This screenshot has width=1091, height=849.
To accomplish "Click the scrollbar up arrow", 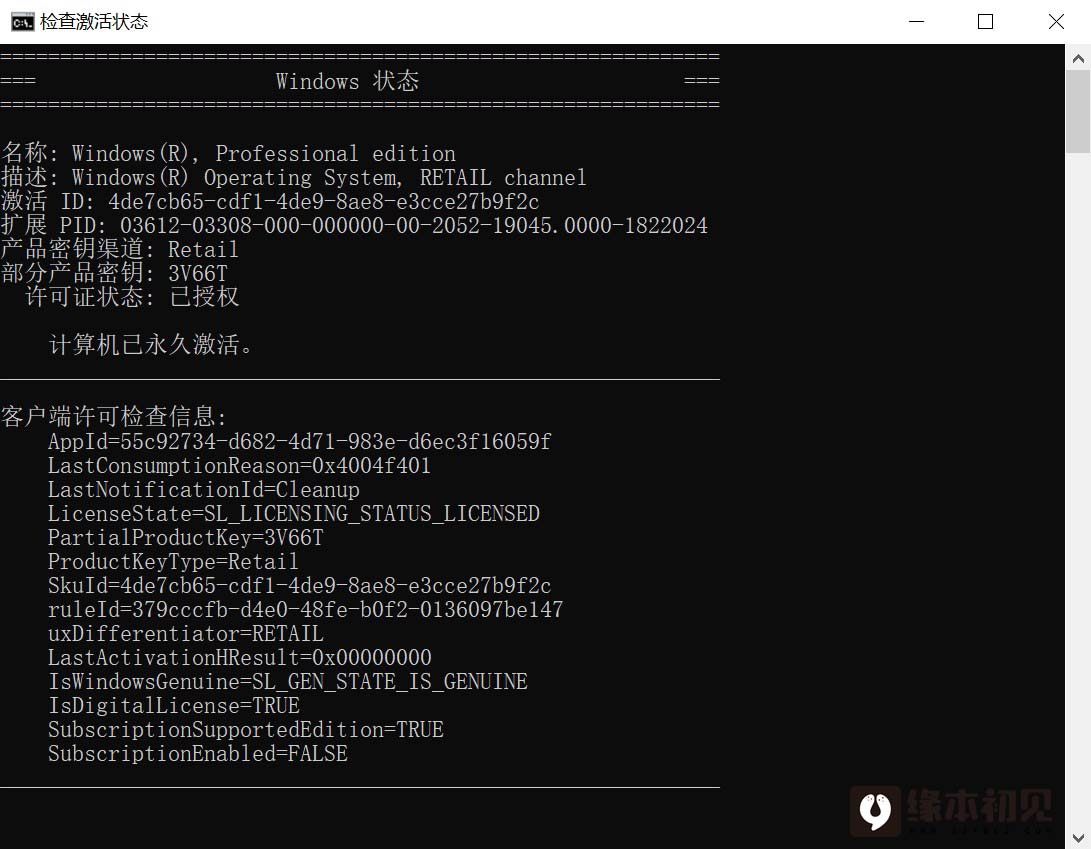I will click(1078, 59).
